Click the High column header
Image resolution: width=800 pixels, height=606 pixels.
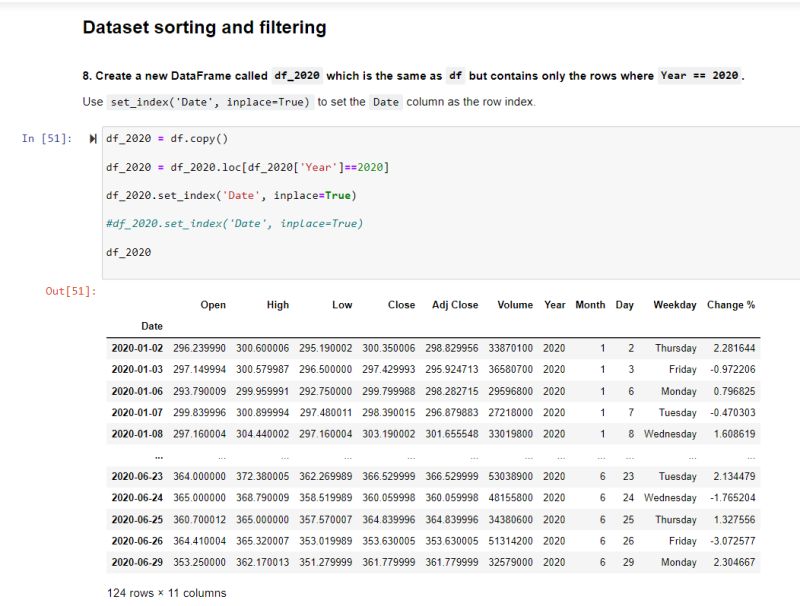pyautogui.click(x=278, y=305)
